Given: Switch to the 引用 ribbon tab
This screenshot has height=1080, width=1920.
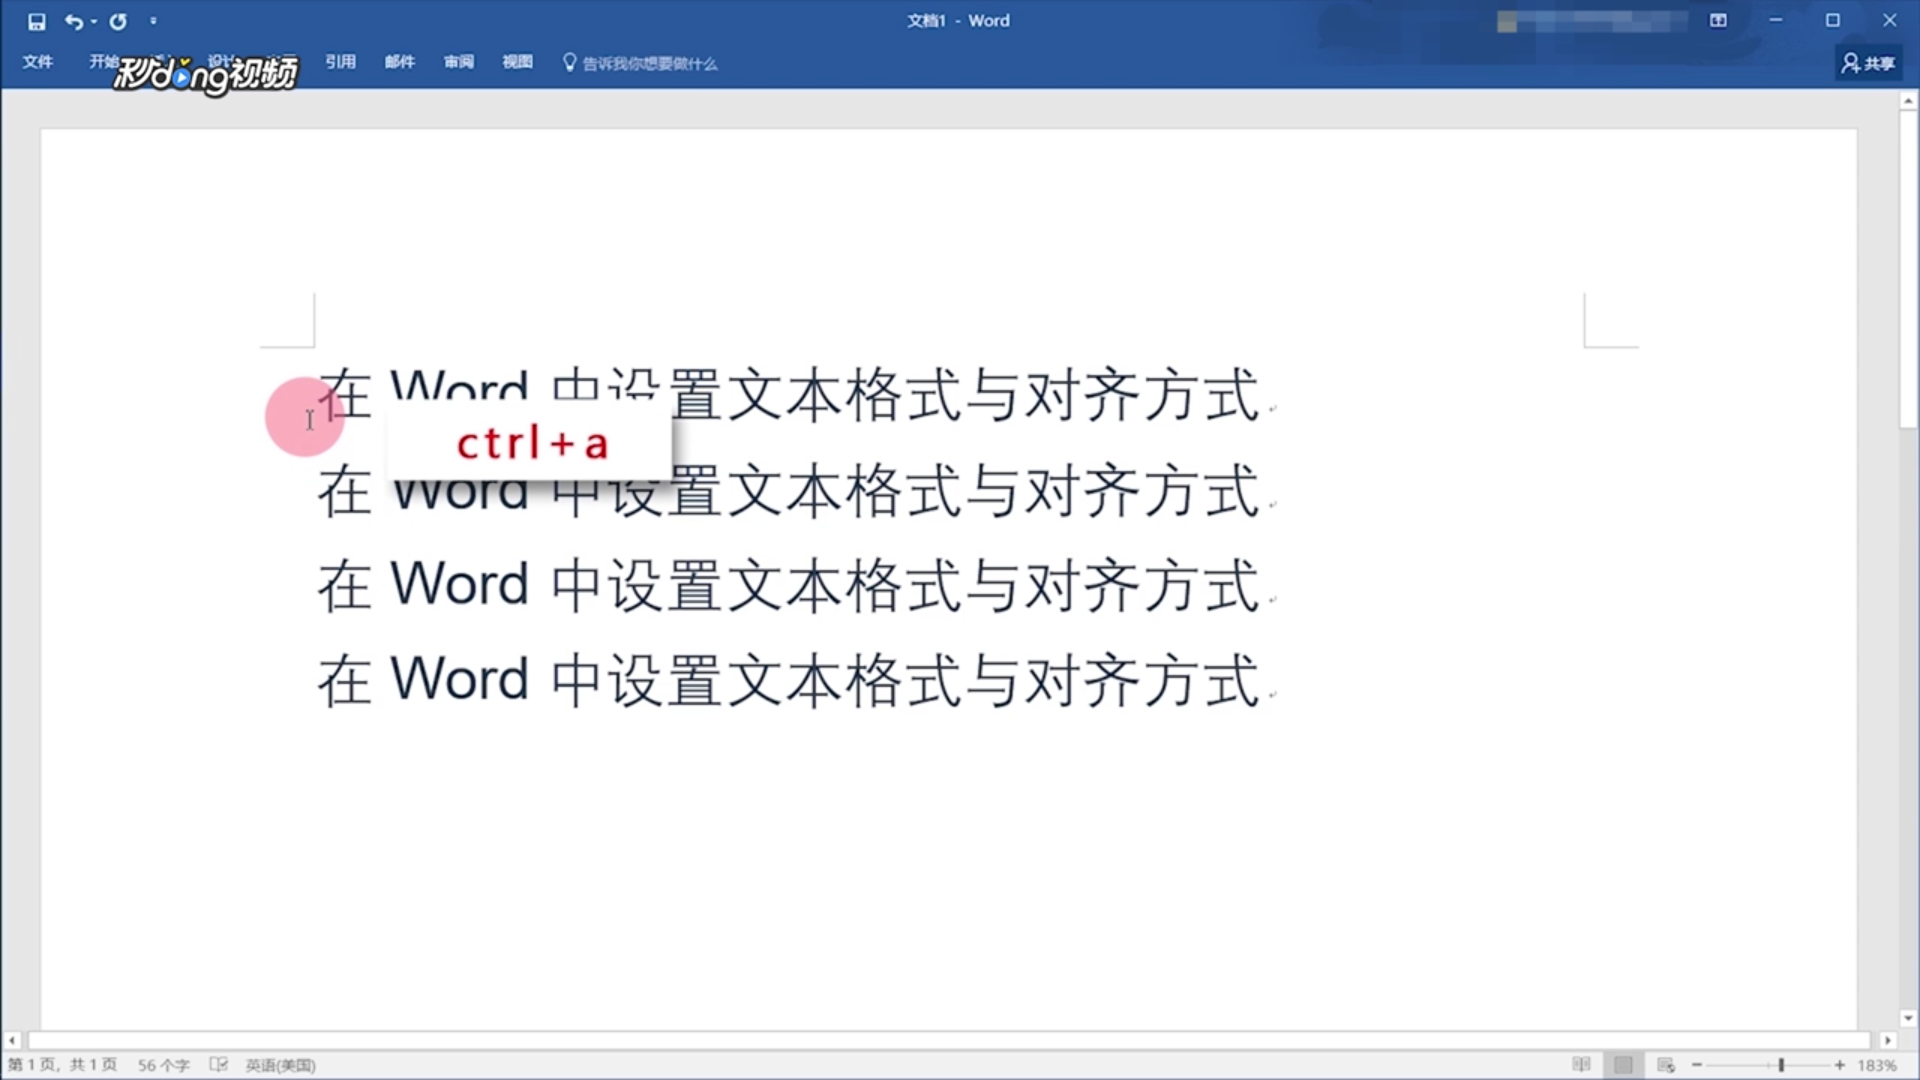Looking at the screenshot, I should point(340,62).
